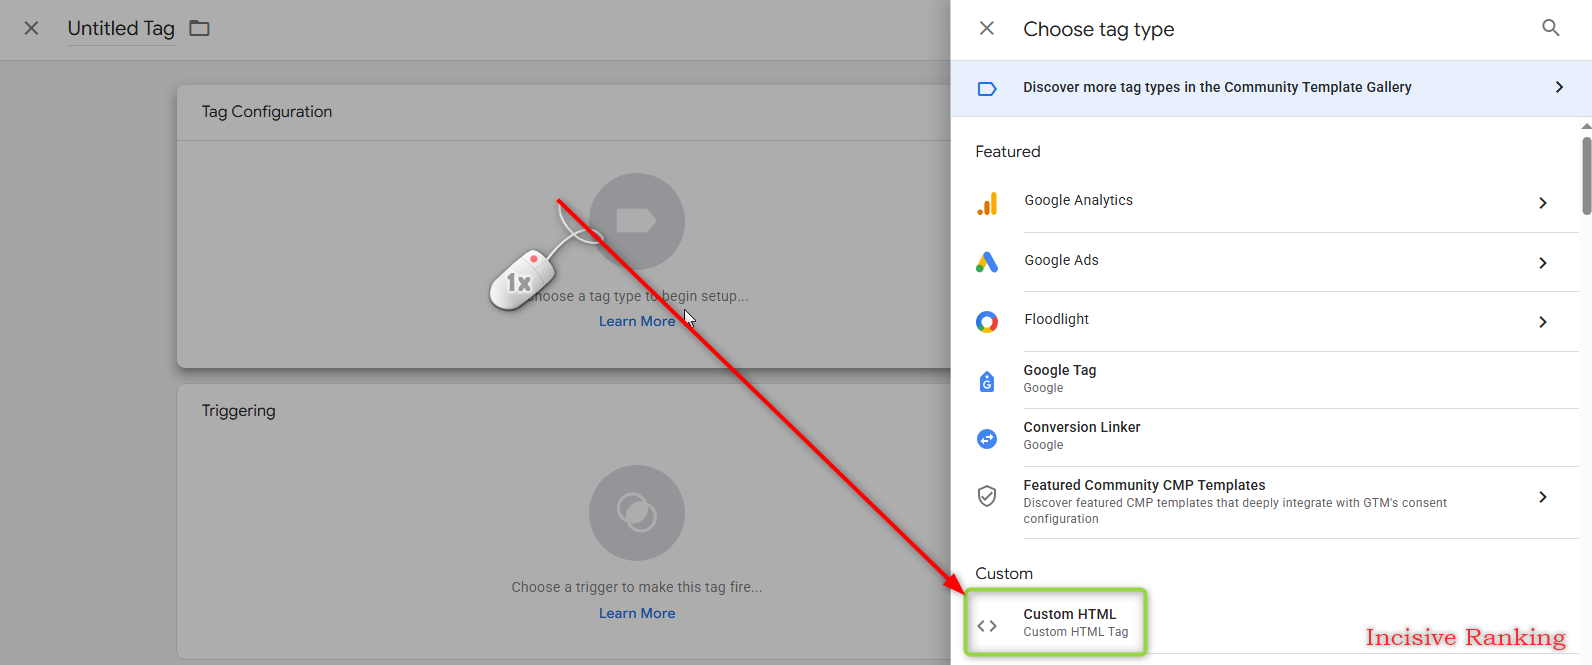Click the trigger placeholder circle icon
Screen dimensions: 1592x665
(637, 513)
